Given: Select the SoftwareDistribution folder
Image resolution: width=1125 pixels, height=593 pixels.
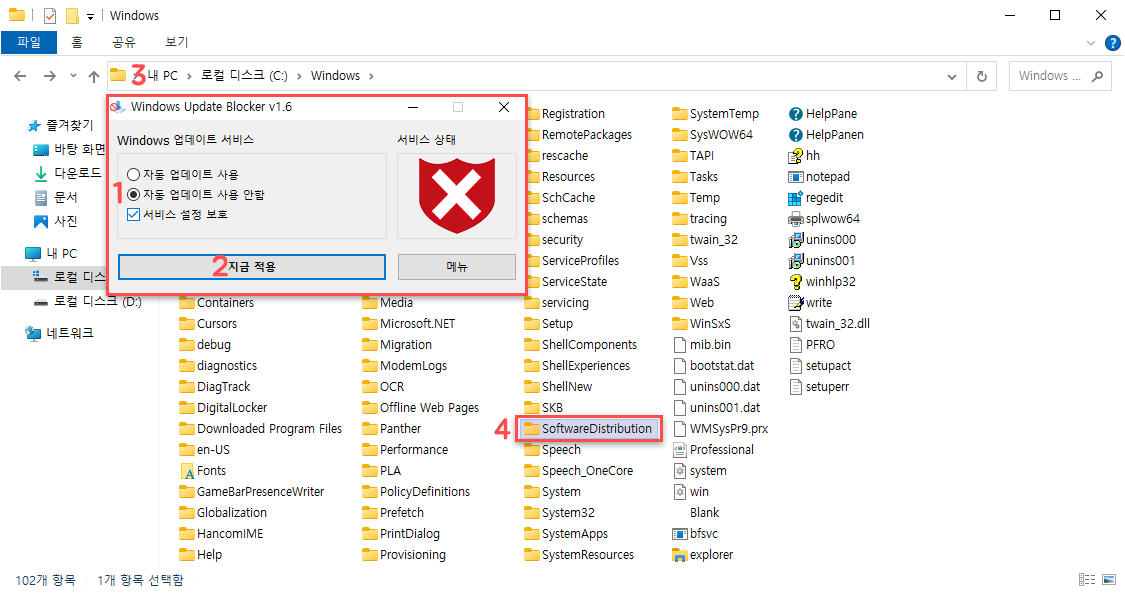Looking at the screenshot, I should (588, 429).
